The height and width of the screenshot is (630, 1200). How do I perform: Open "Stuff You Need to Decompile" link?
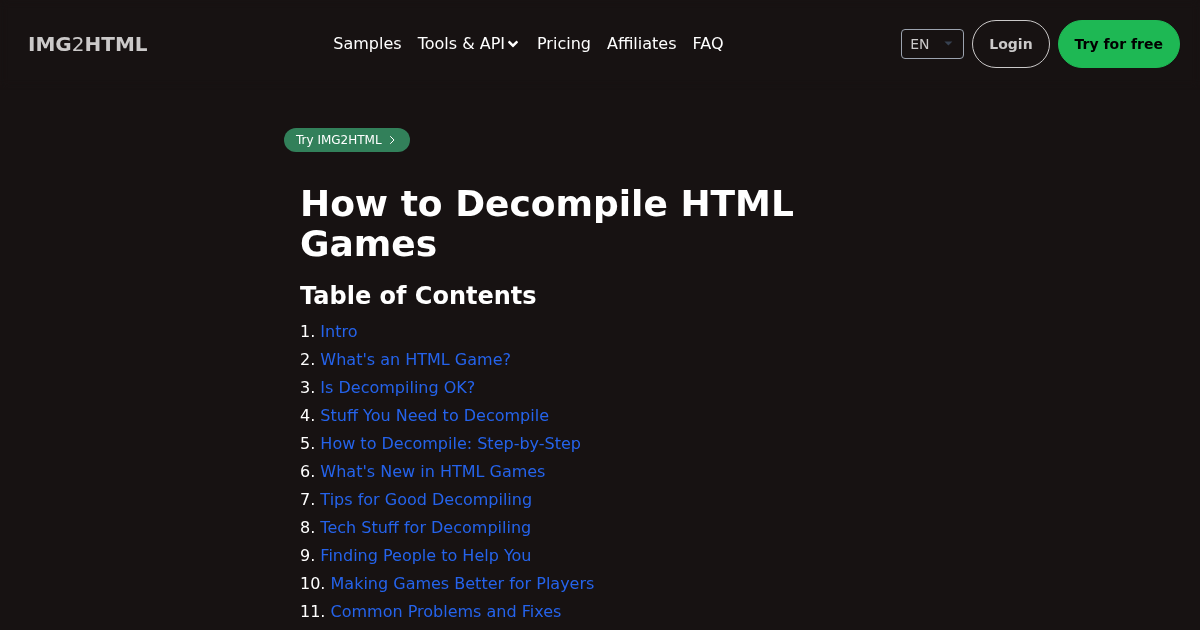click(434, 416)
